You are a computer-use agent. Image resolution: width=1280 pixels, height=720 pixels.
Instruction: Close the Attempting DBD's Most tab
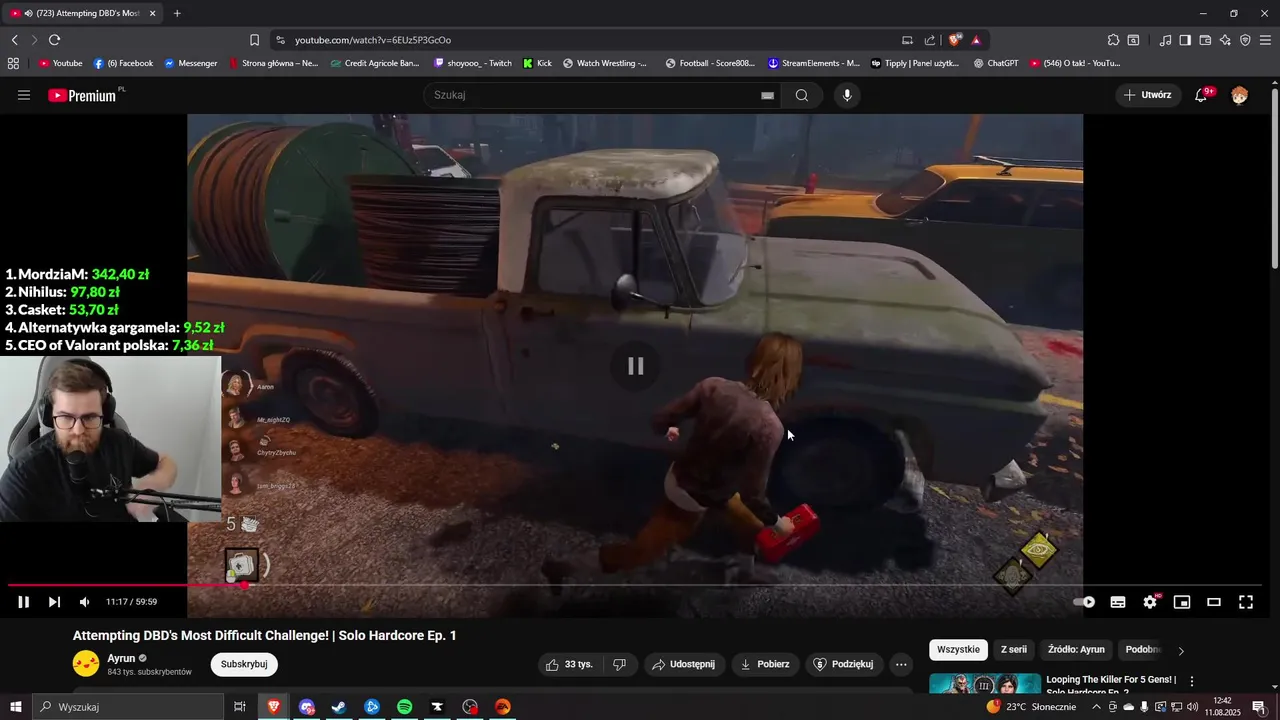(x=152, y=13)
